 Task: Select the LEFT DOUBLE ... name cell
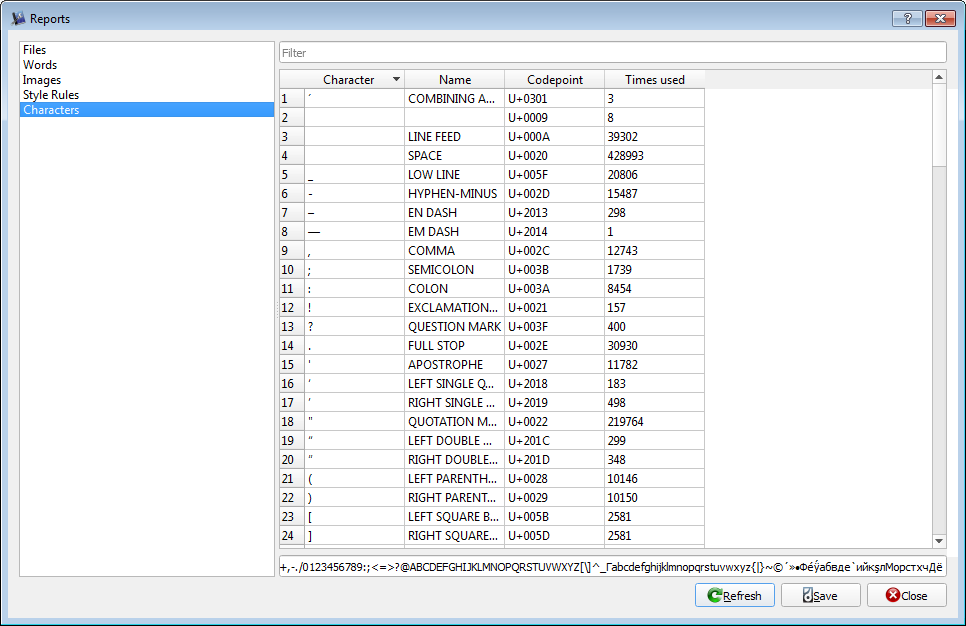(x=455, y=441)
